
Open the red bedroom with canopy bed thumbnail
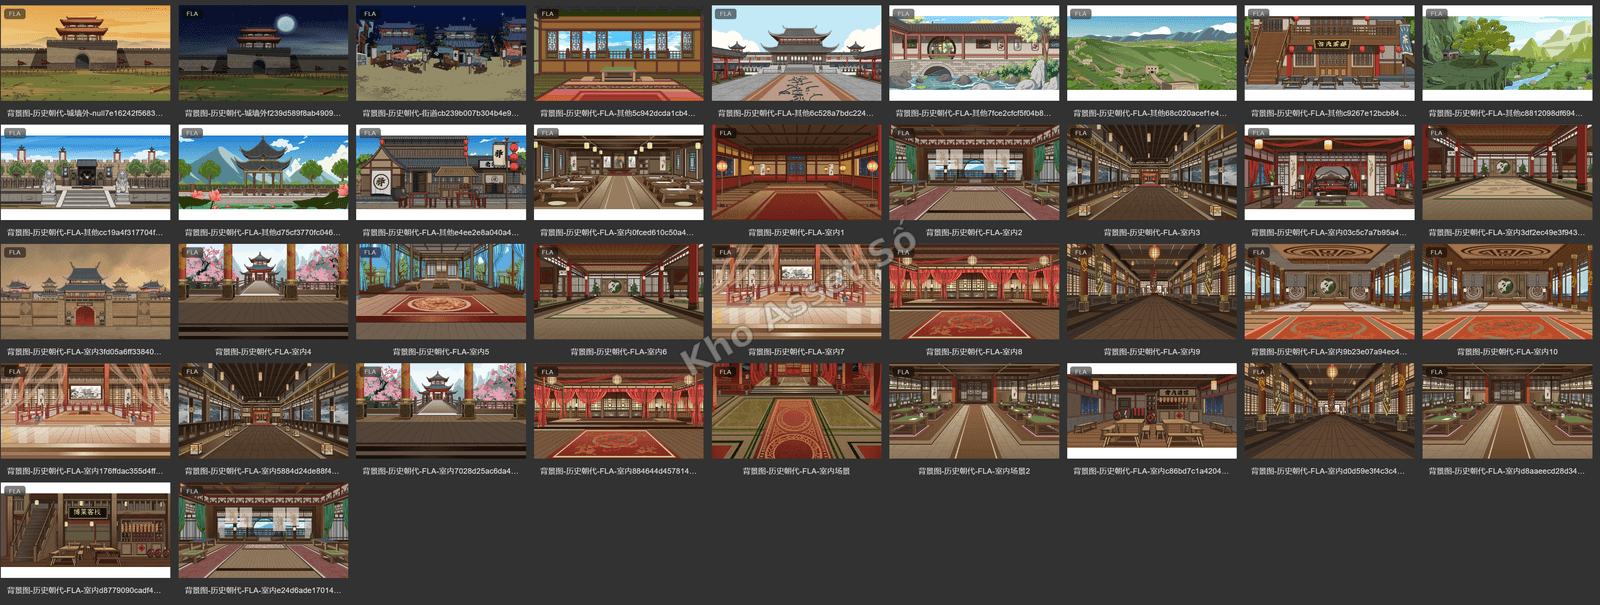point(1329,172)
